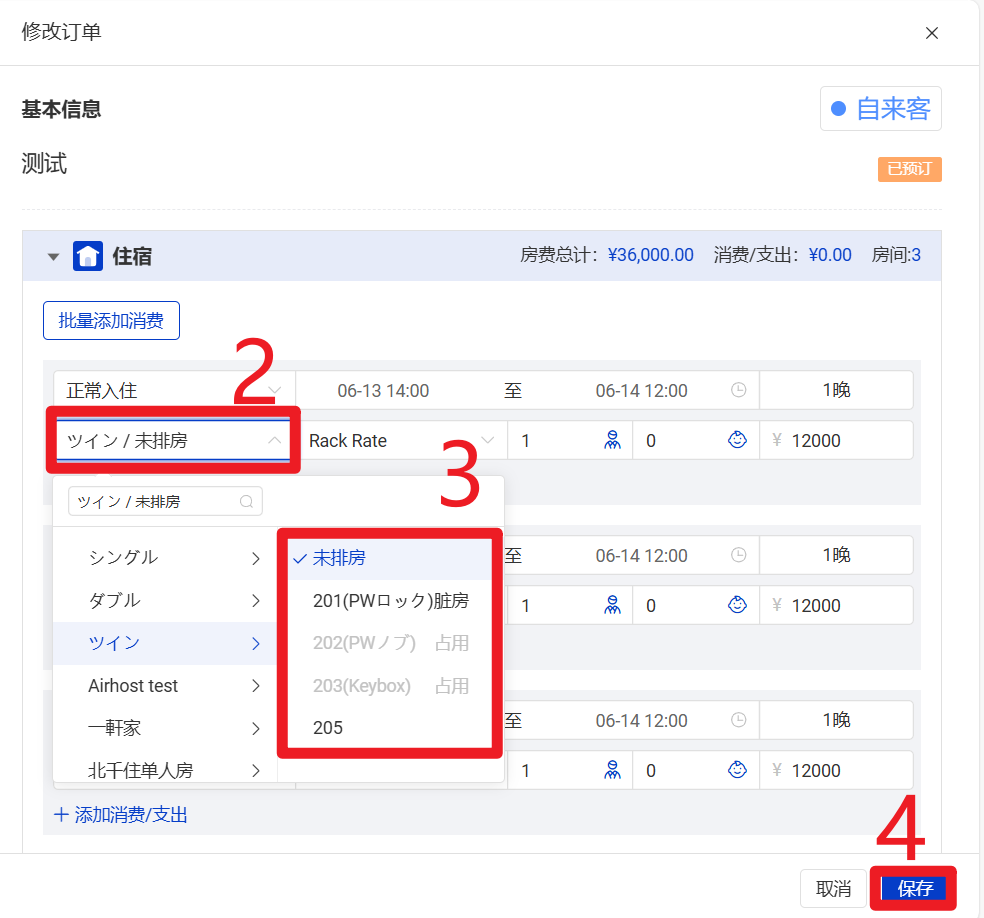Select 201(PWロック) dirty room option
984x918 pixels.
(x=390, y=601)
